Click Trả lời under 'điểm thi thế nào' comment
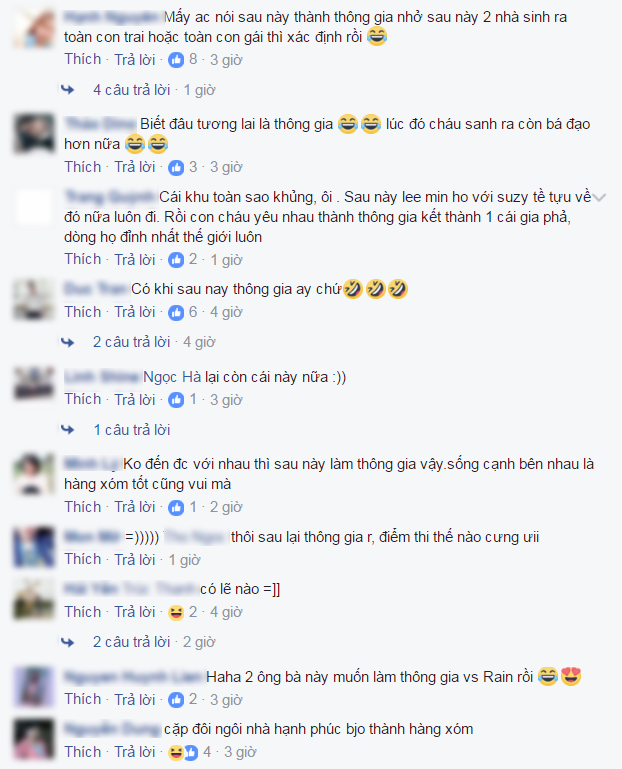This screenshot has width=622, height=769. point(134,559)
